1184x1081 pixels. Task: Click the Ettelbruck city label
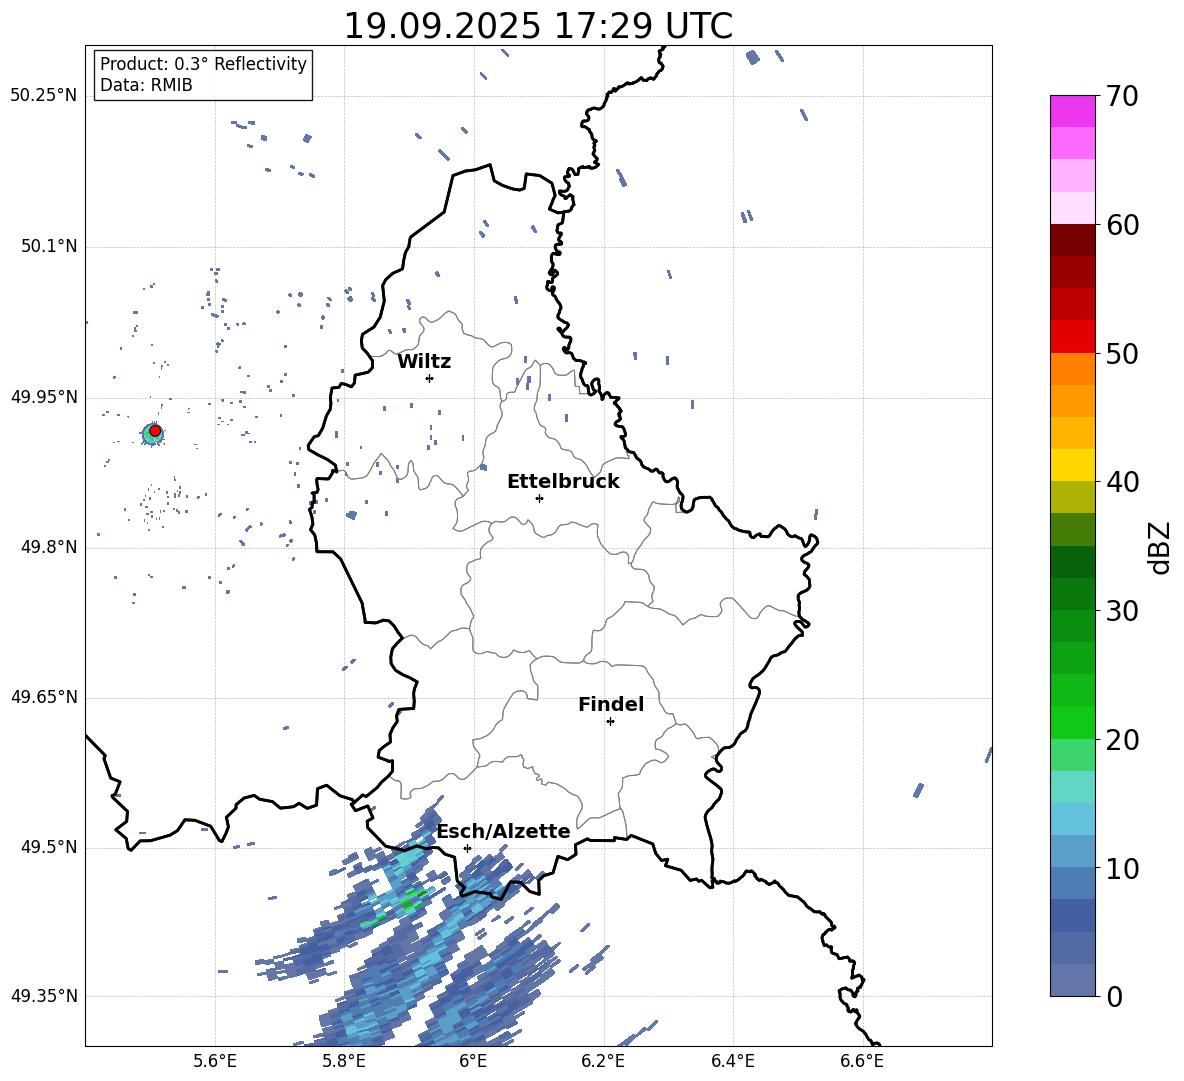coord(563,482)
